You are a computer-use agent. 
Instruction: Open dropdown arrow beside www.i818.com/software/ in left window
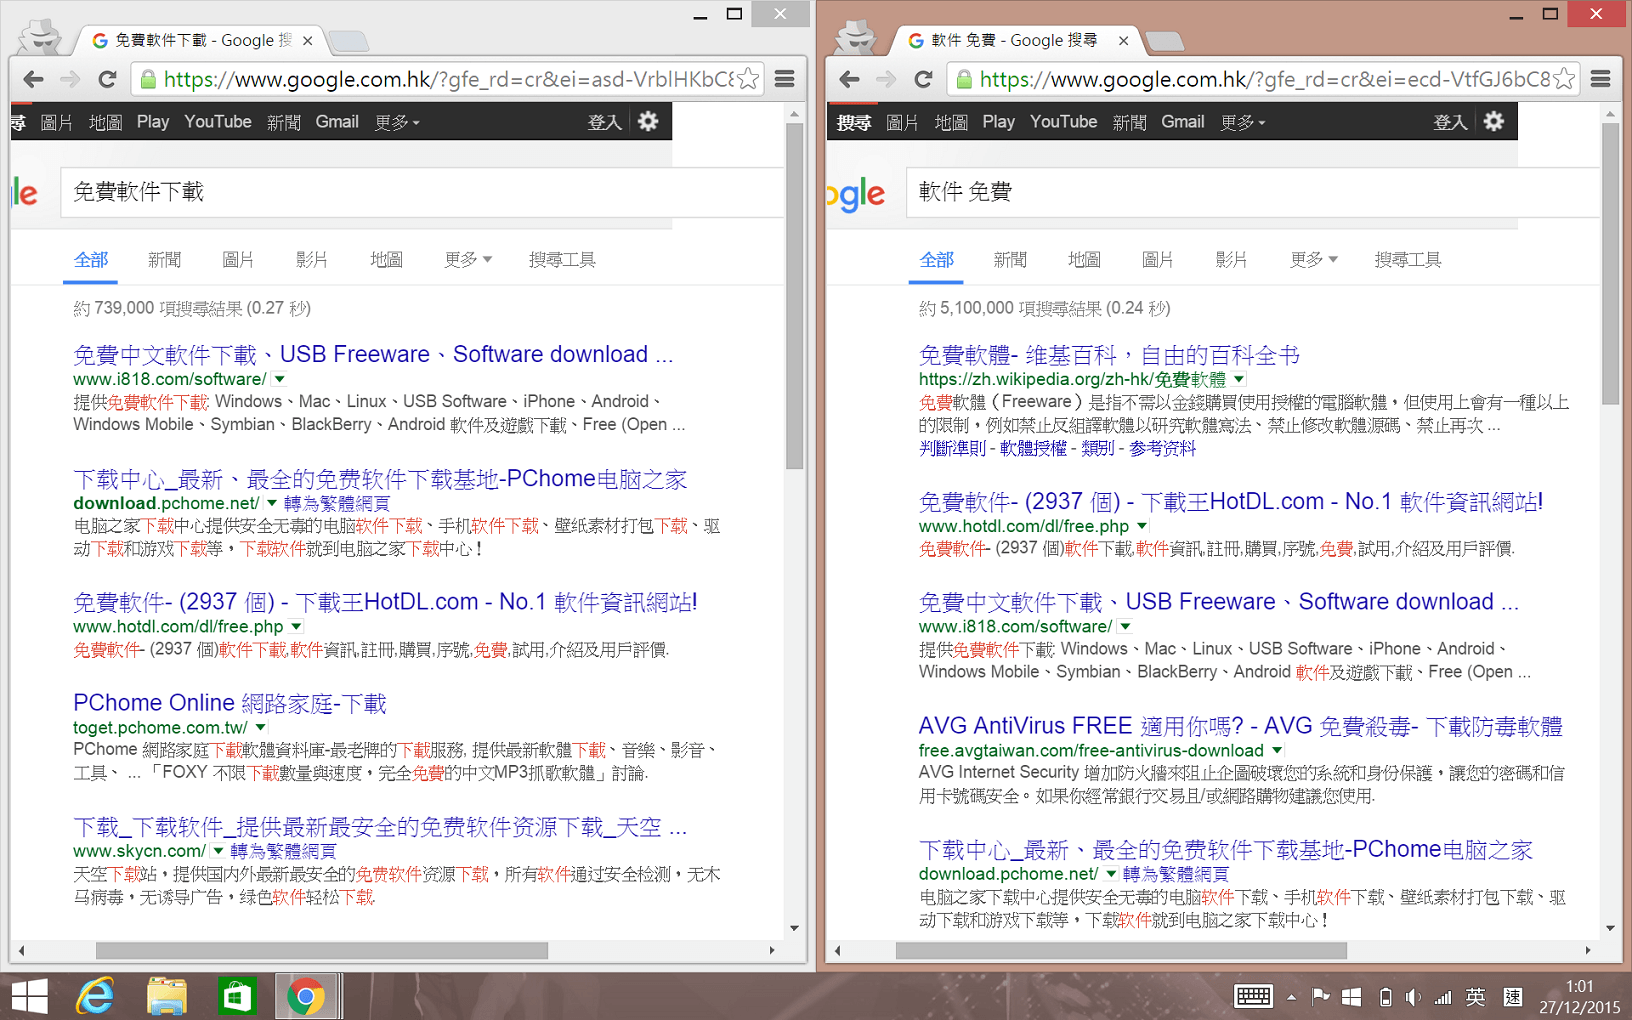coord(280,379)
